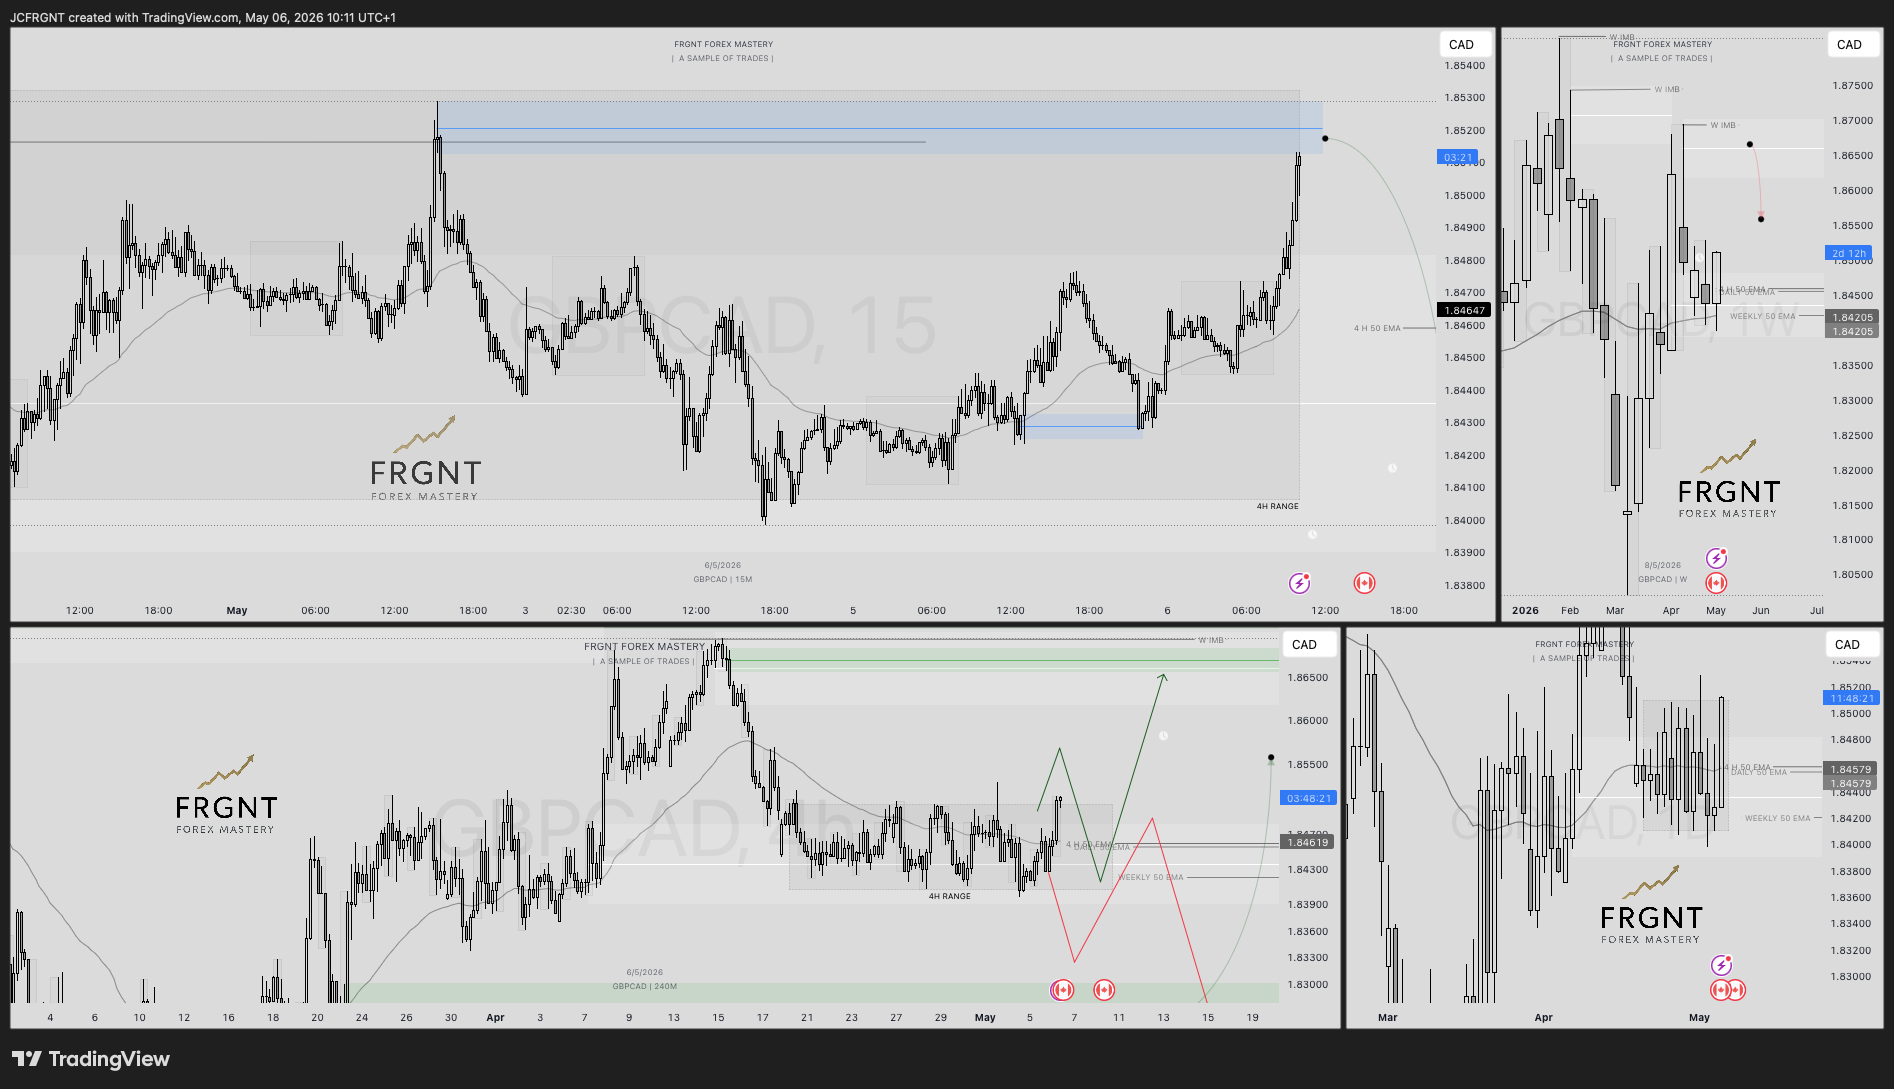
Task: Select the 2d 12h countdown label on the weekly chart
Action: 1848,253
